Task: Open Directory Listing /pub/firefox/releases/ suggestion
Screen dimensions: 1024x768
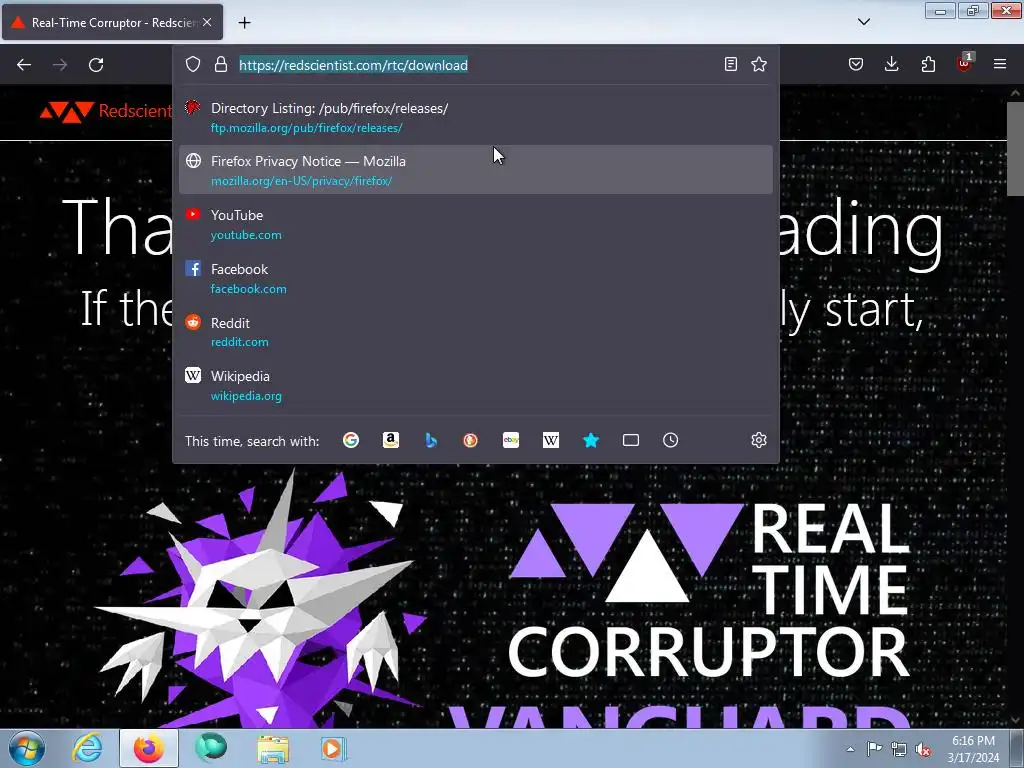Action: tap(475, 118)
